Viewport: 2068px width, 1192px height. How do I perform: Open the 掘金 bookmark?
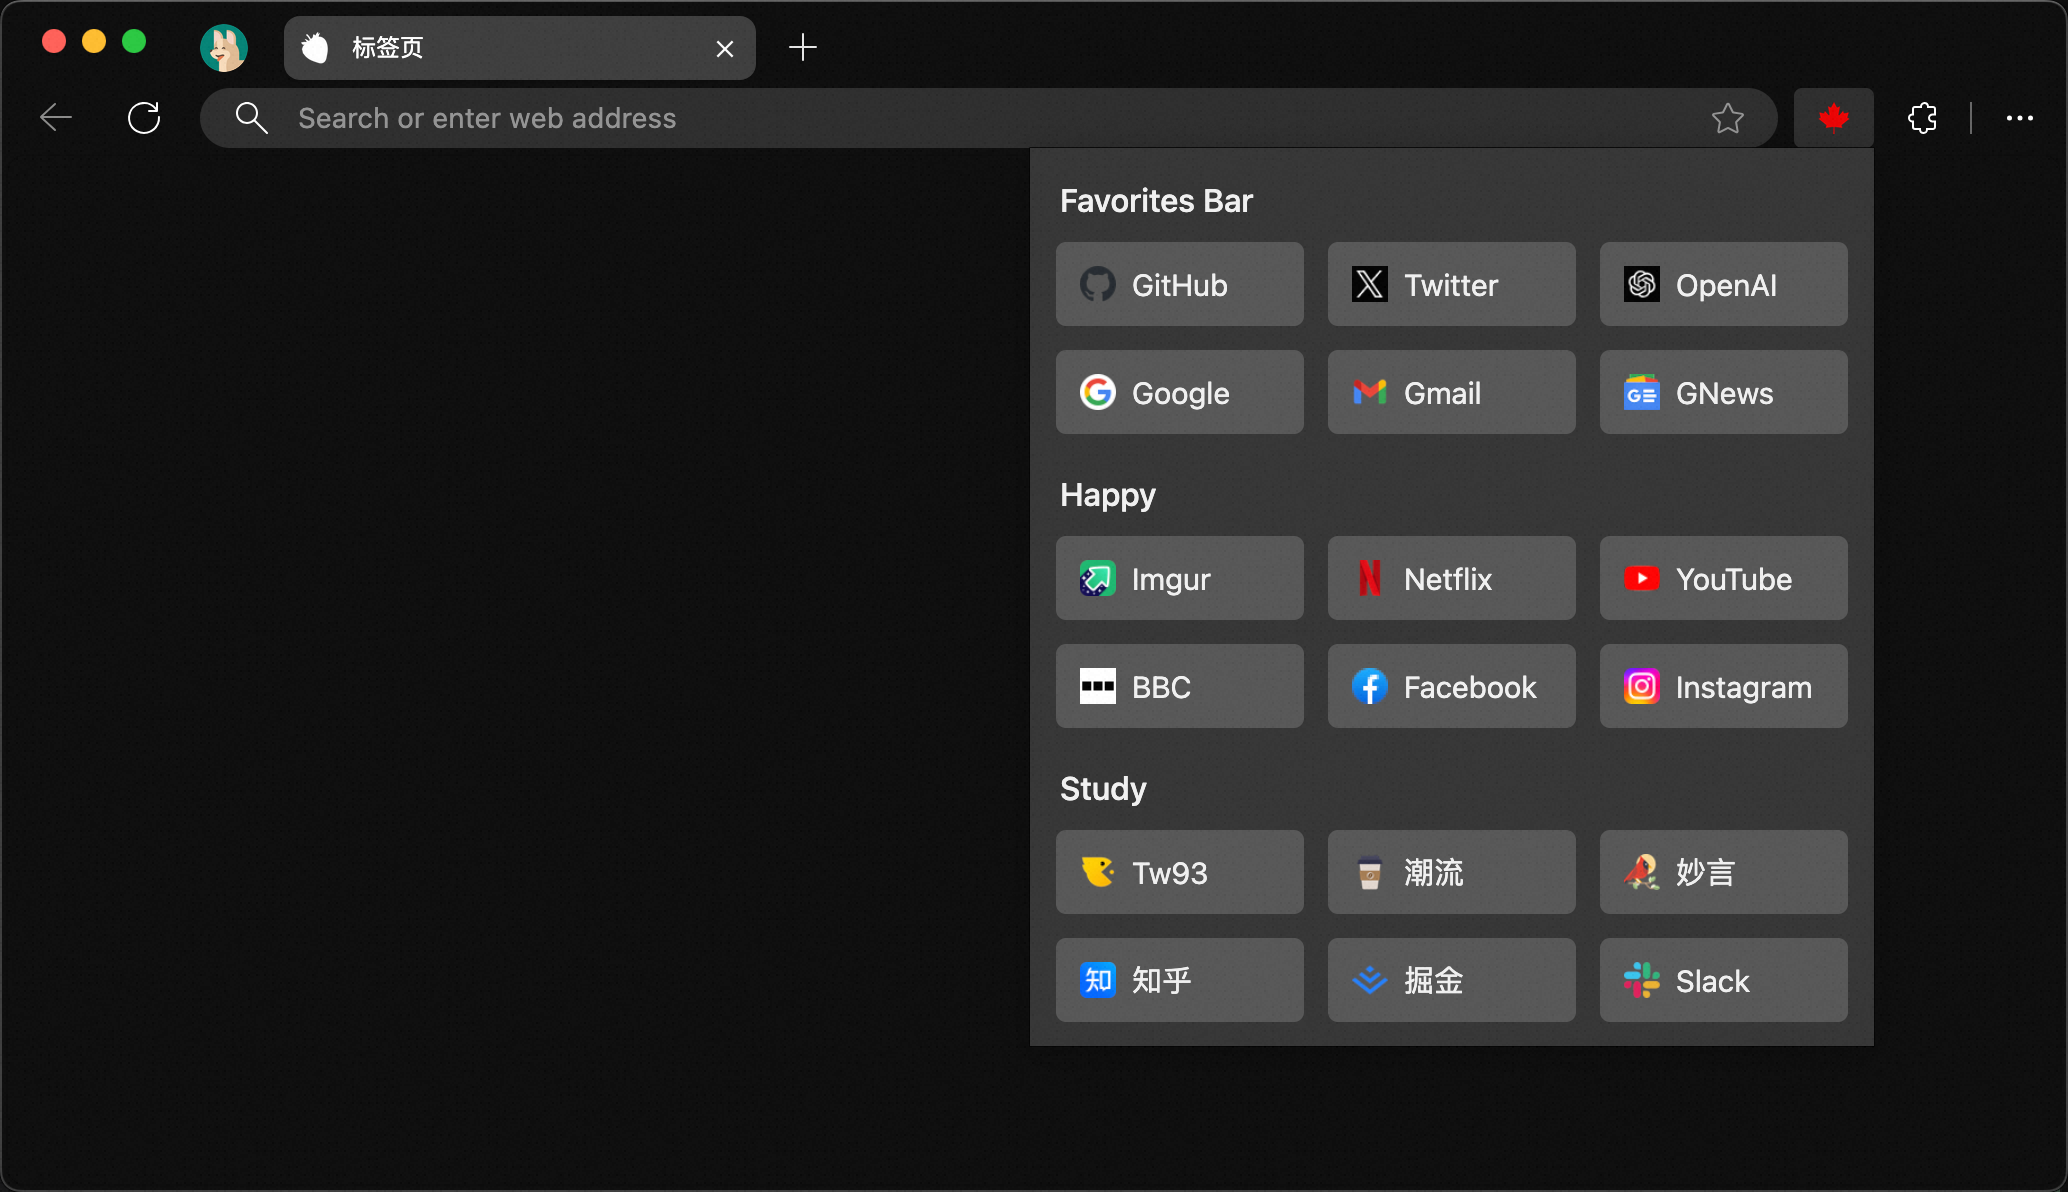(1451, 980)
